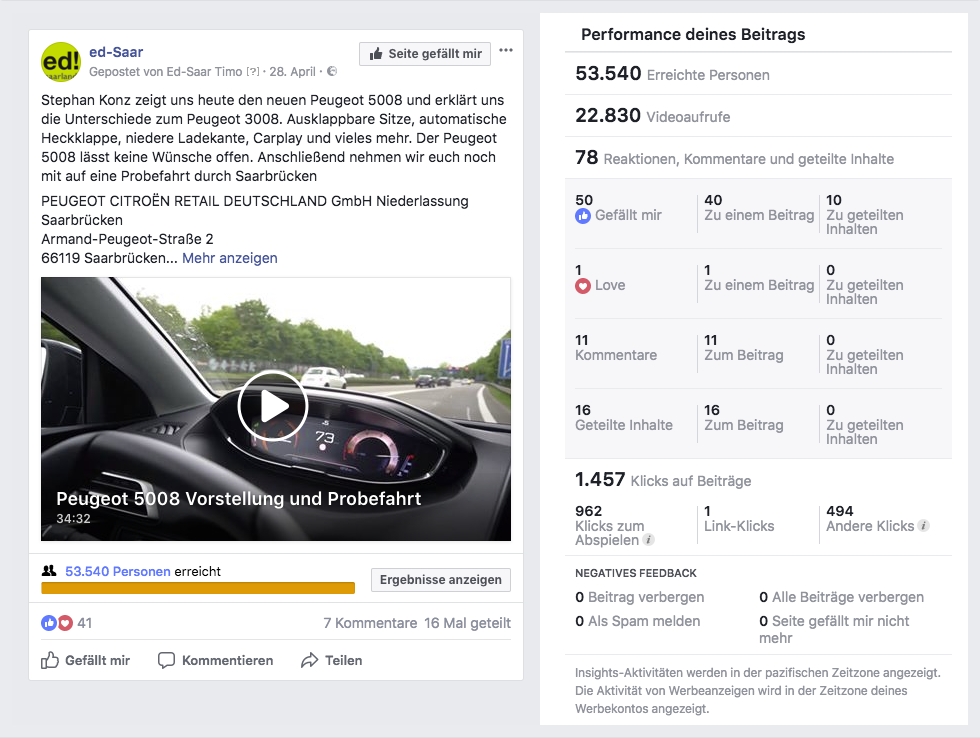Click the info icon next to 'Andere Klicks'
Image resolution: width=980 pixels, height=738 pixels.
pos(924,526)
